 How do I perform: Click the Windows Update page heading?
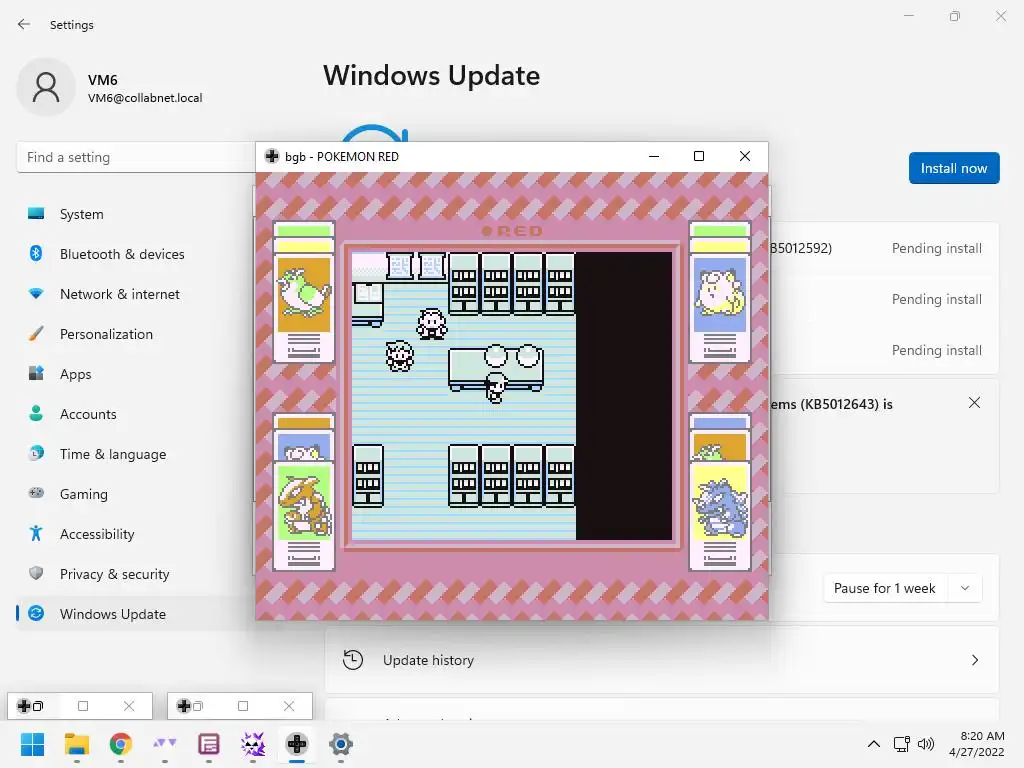pos(431,75)
